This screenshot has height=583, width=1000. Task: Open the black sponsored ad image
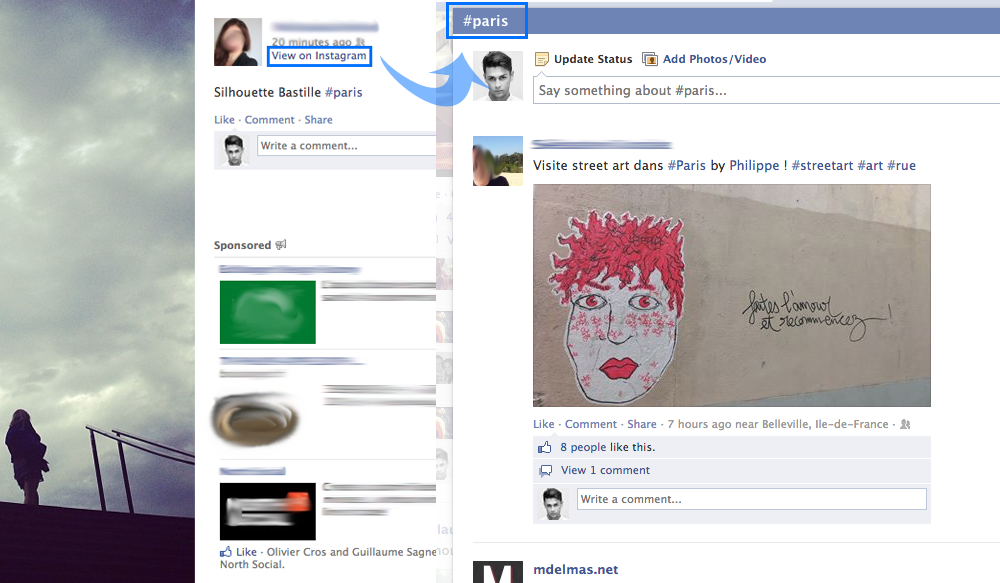(268, 512)
